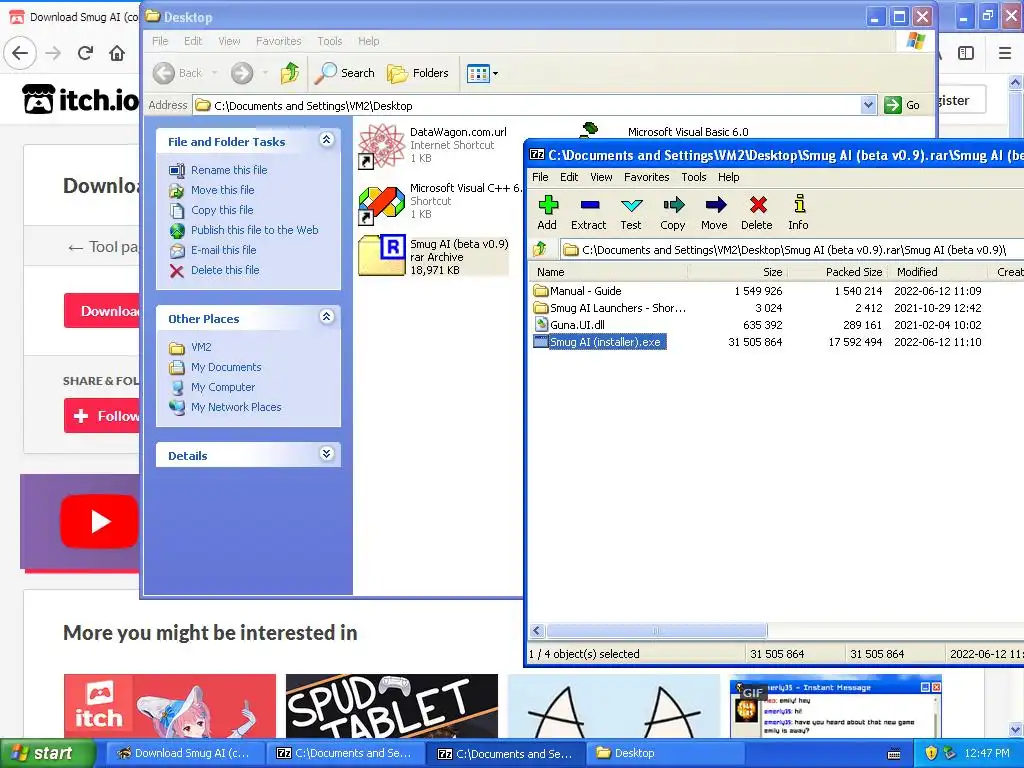Click the browser home button

click(117, 53)
